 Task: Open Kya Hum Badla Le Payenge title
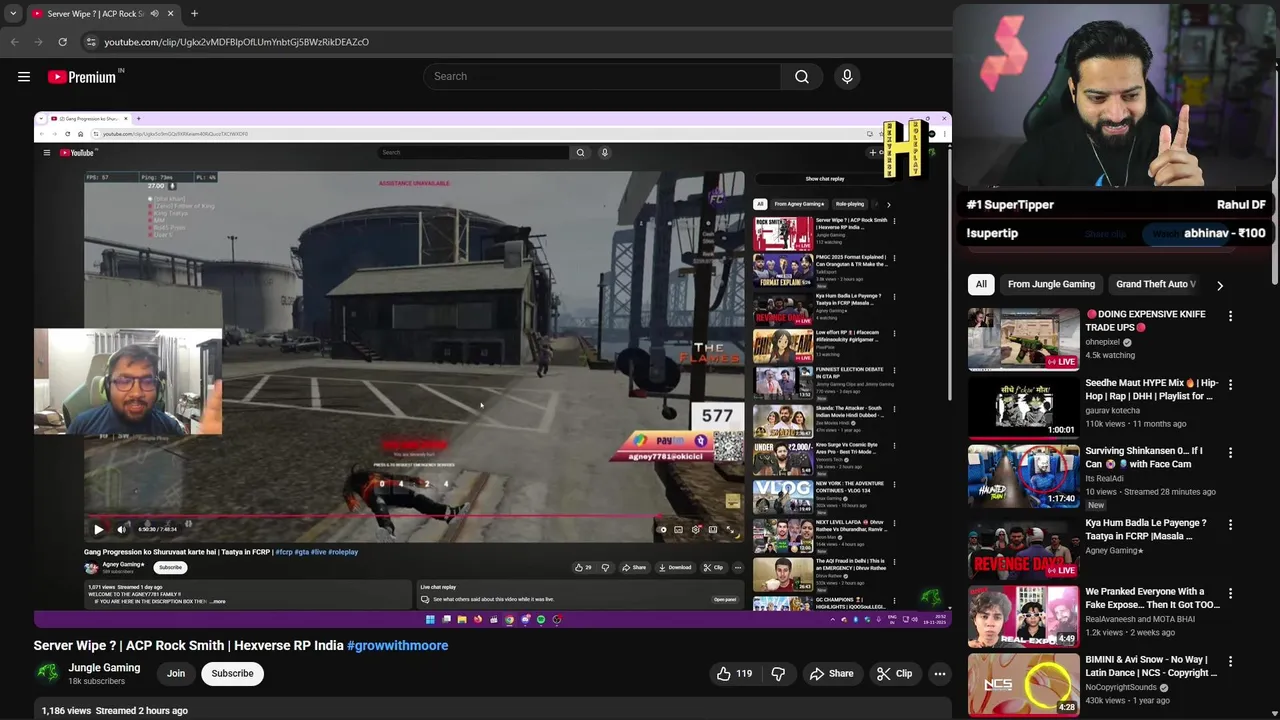(1146, 530)
